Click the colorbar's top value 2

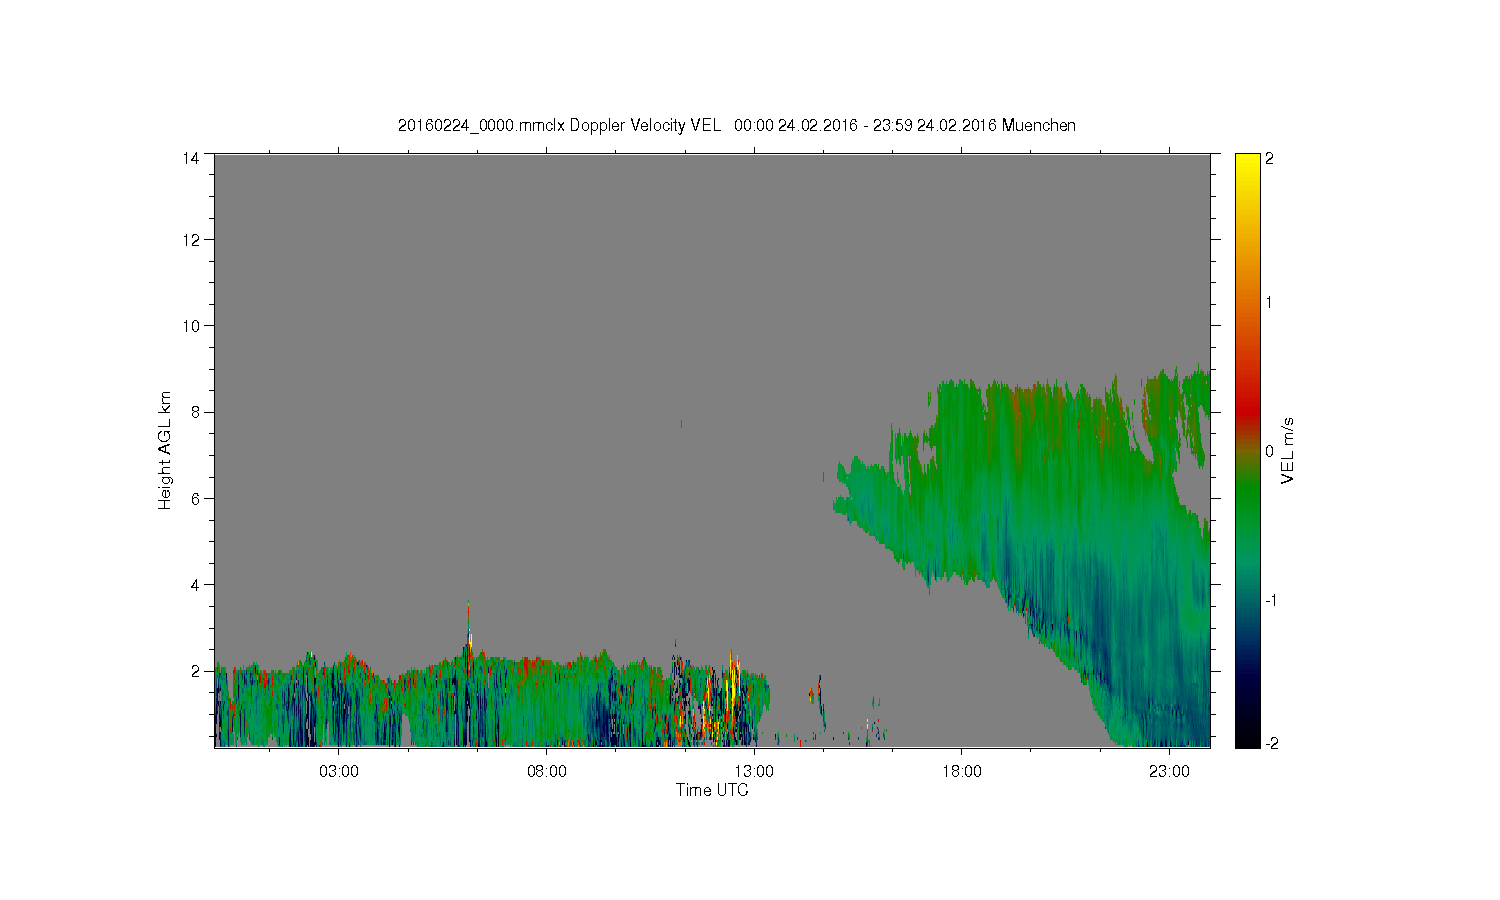click(1269, 158)
